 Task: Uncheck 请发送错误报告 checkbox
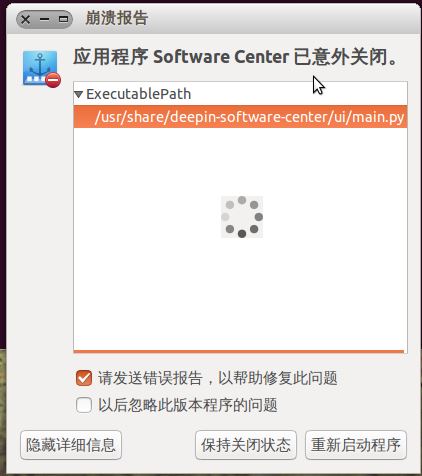[84, 378]
